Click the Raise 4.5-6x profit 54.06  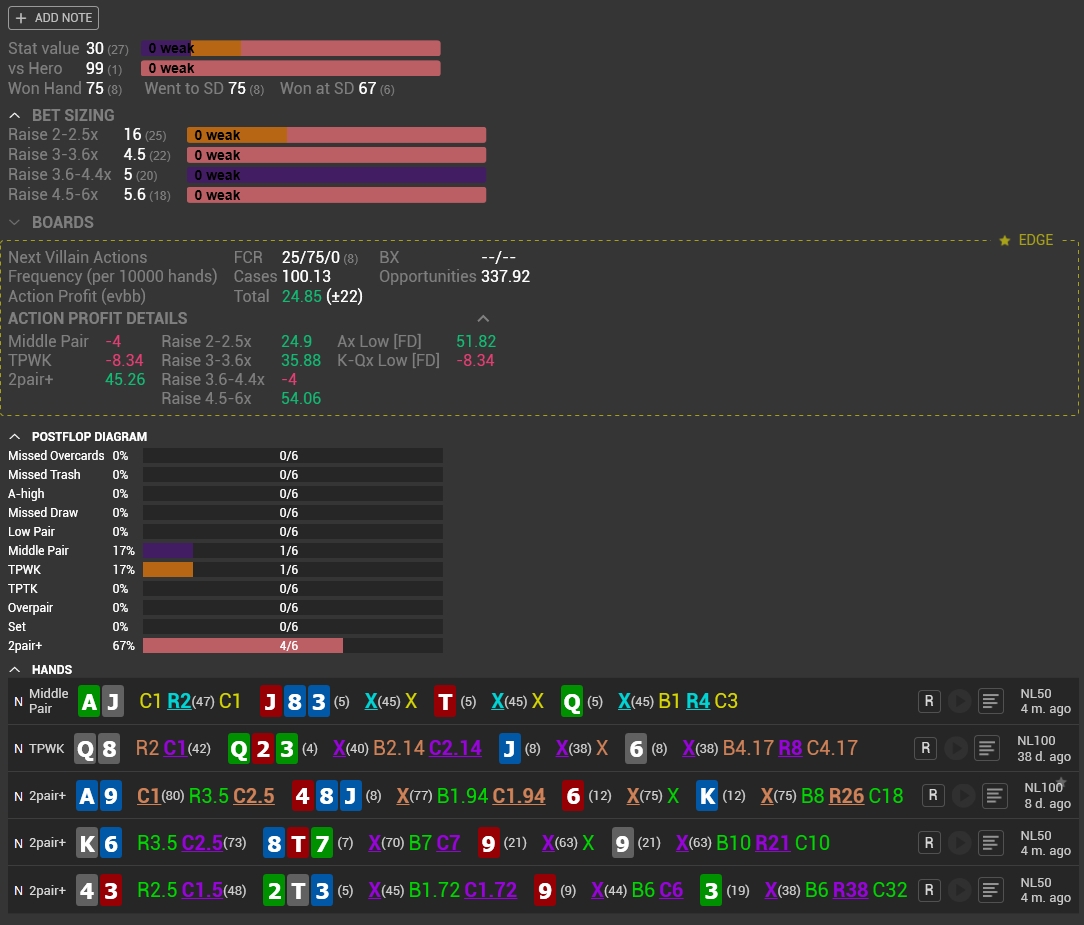(x=301, y=398)
